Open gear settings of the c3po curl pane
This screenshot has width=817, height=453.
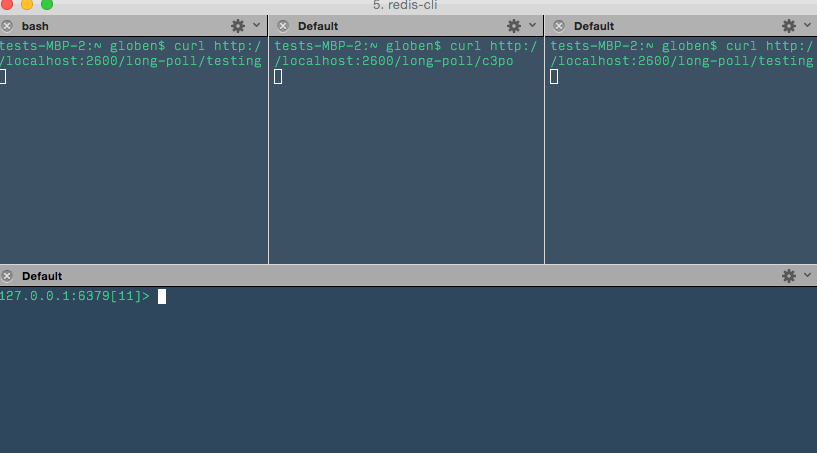(514, 26)
